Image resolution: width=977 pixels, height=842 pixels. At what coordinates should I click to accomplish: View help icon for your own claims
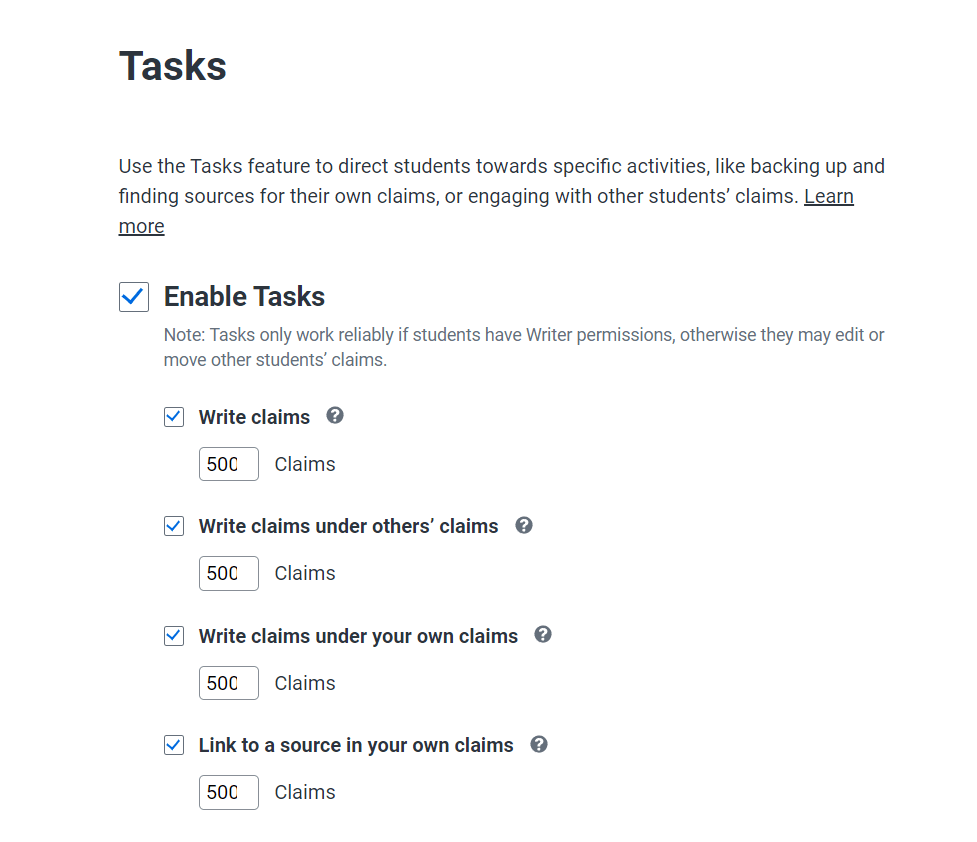[543, 635]
